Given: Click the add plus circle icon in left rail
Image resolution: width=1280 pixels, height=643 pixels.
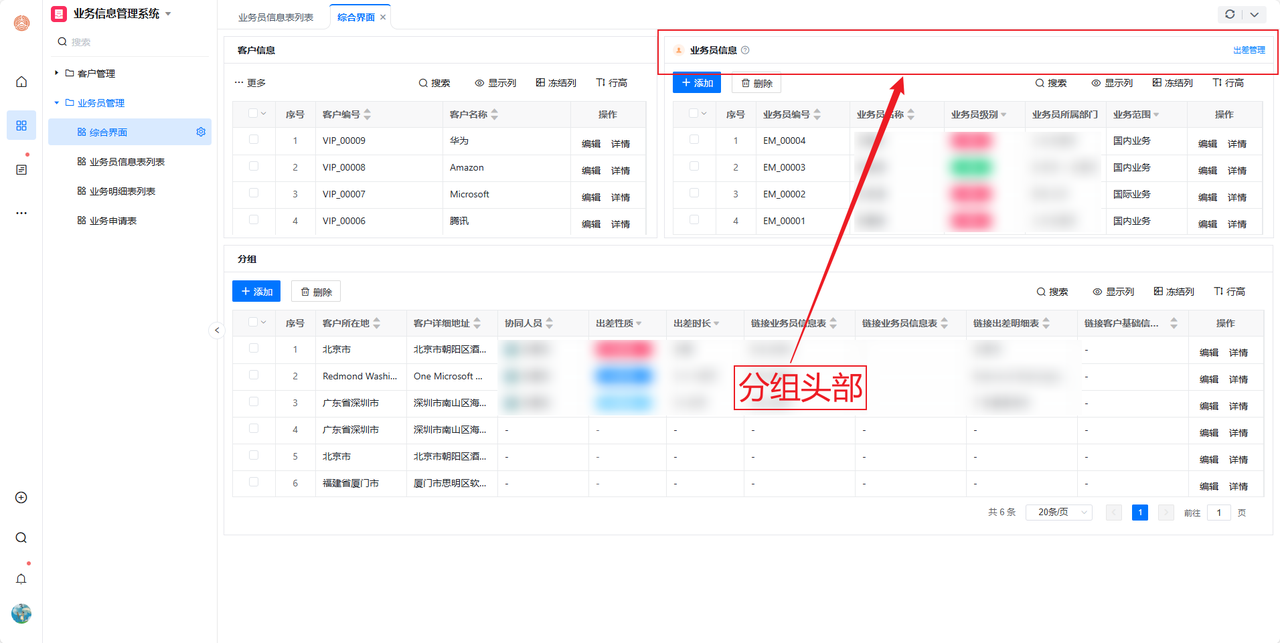Looking at the screenshot, I should tap(21, 498).
